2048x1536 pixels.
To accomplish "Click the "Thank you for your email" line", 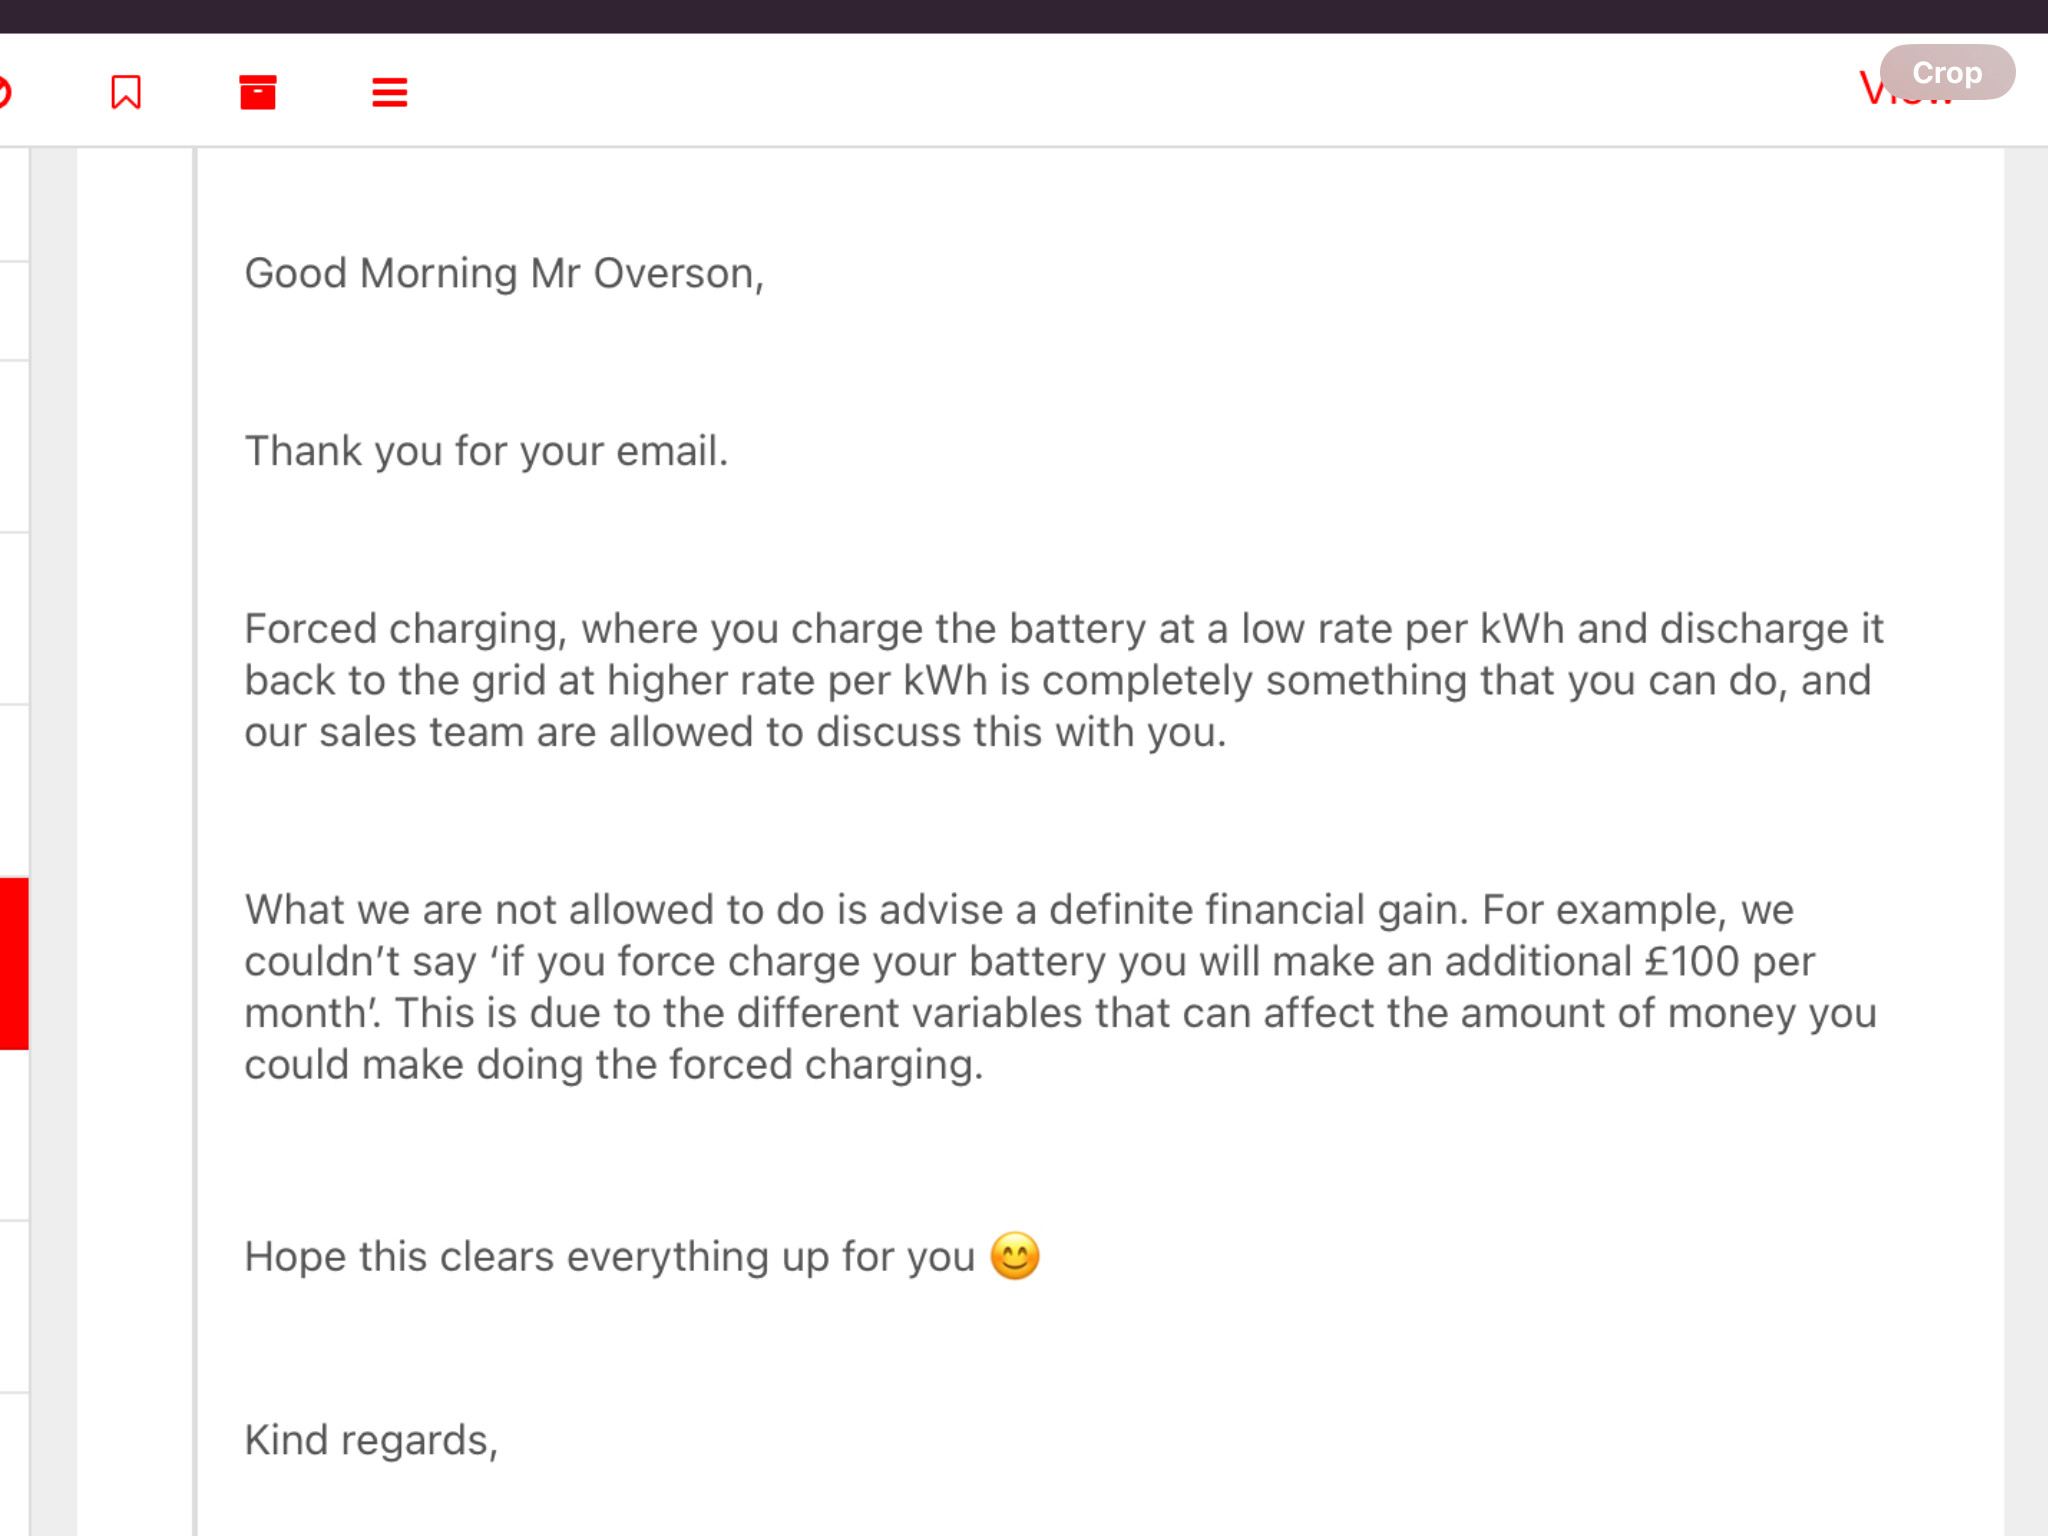I will point(486,451).
